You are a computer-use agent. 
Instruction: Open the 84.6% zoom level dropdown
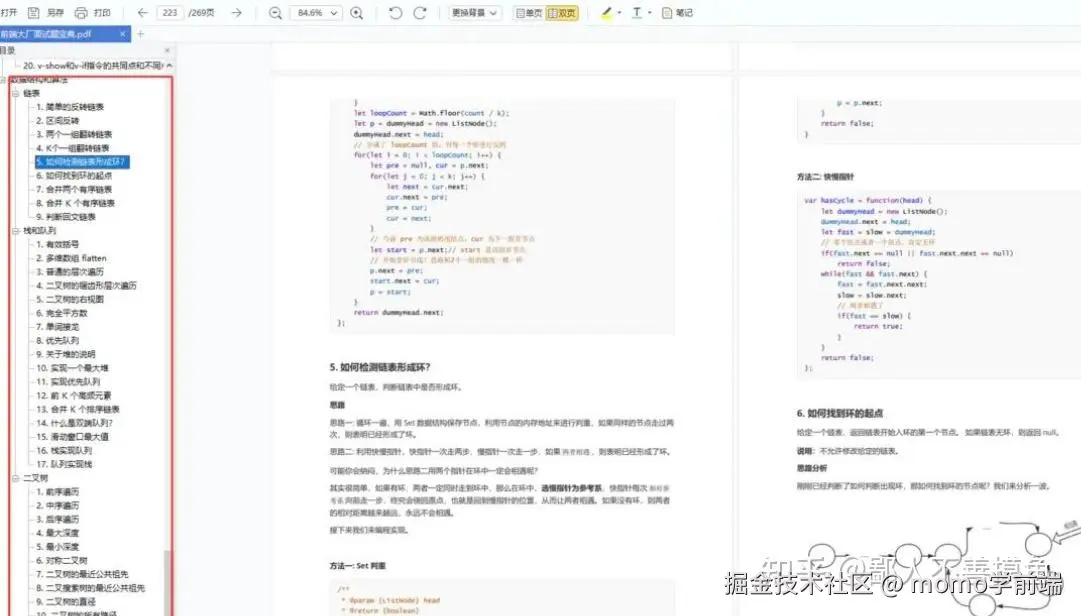(315, 12)
